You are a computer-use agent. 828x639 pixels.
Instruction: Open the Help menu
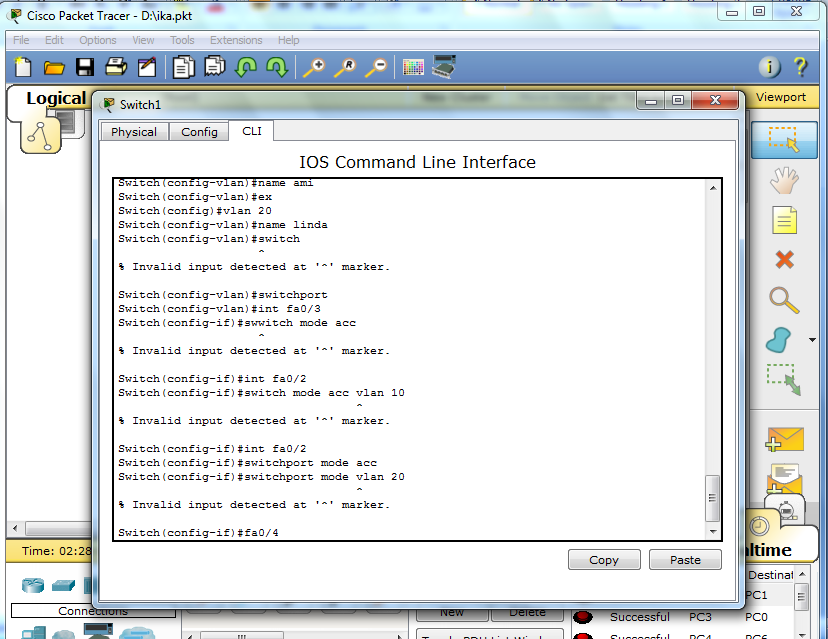point(288,40)
